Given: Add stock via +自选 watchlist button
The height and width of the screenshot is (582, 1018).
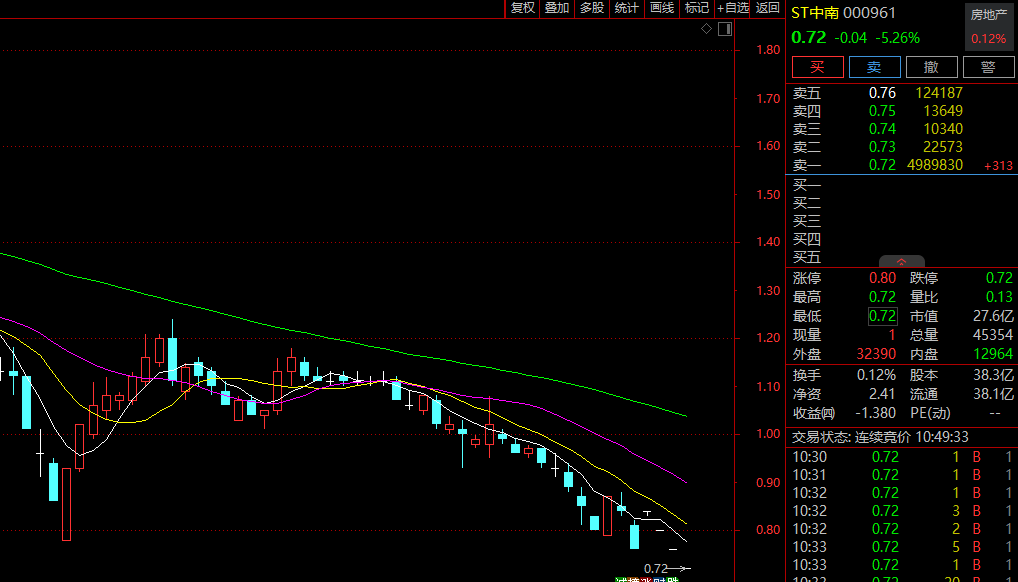Looking at the screenshot, I should coord(732,8).
